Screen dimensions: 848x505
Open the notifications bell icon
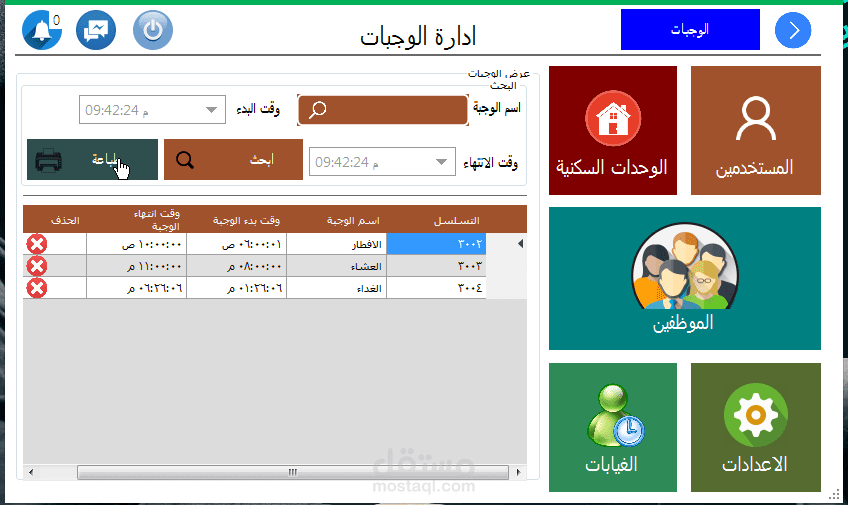click(42, 30)
